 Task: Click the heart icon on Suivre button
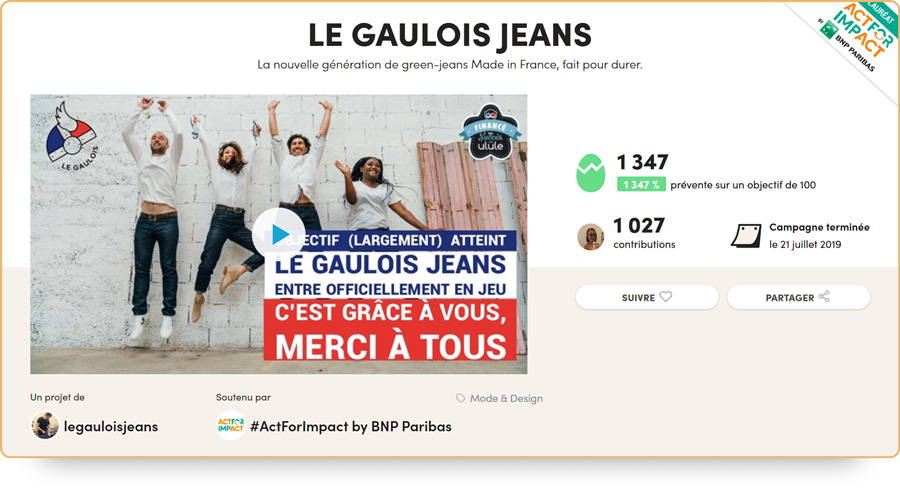point(665,297)
